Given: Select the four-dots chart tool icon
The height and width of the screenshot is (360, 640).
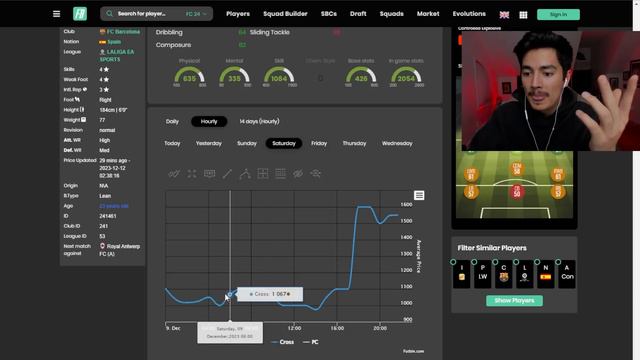Looking at the screenshot, I should click(x=192, y=174).
